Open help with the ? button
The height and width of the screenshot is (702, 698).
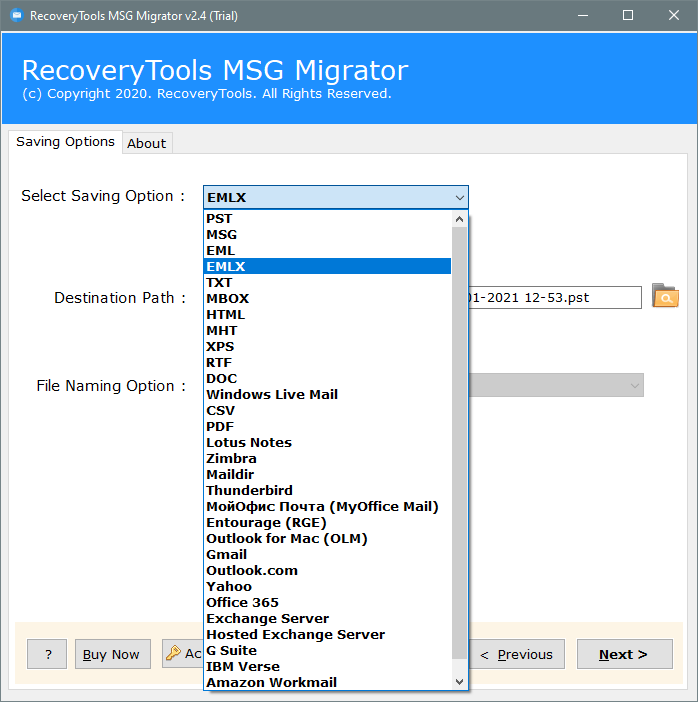[47, 654]
